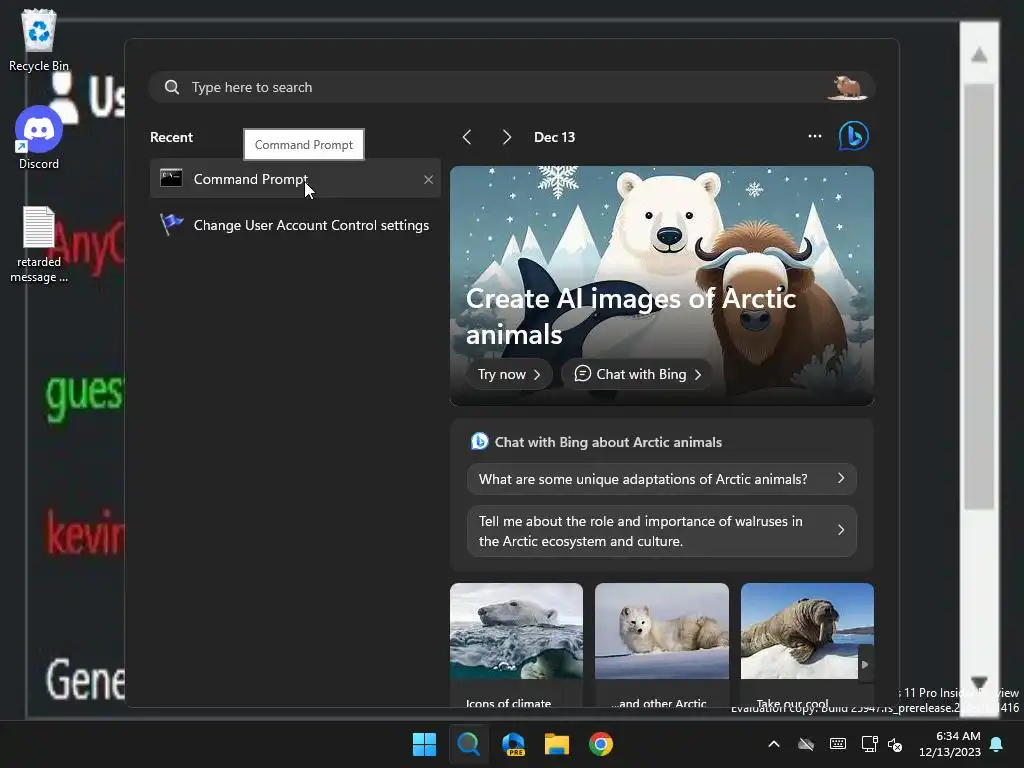Launch Microsoft Edge PRE from taskbar

click(513, 744)
